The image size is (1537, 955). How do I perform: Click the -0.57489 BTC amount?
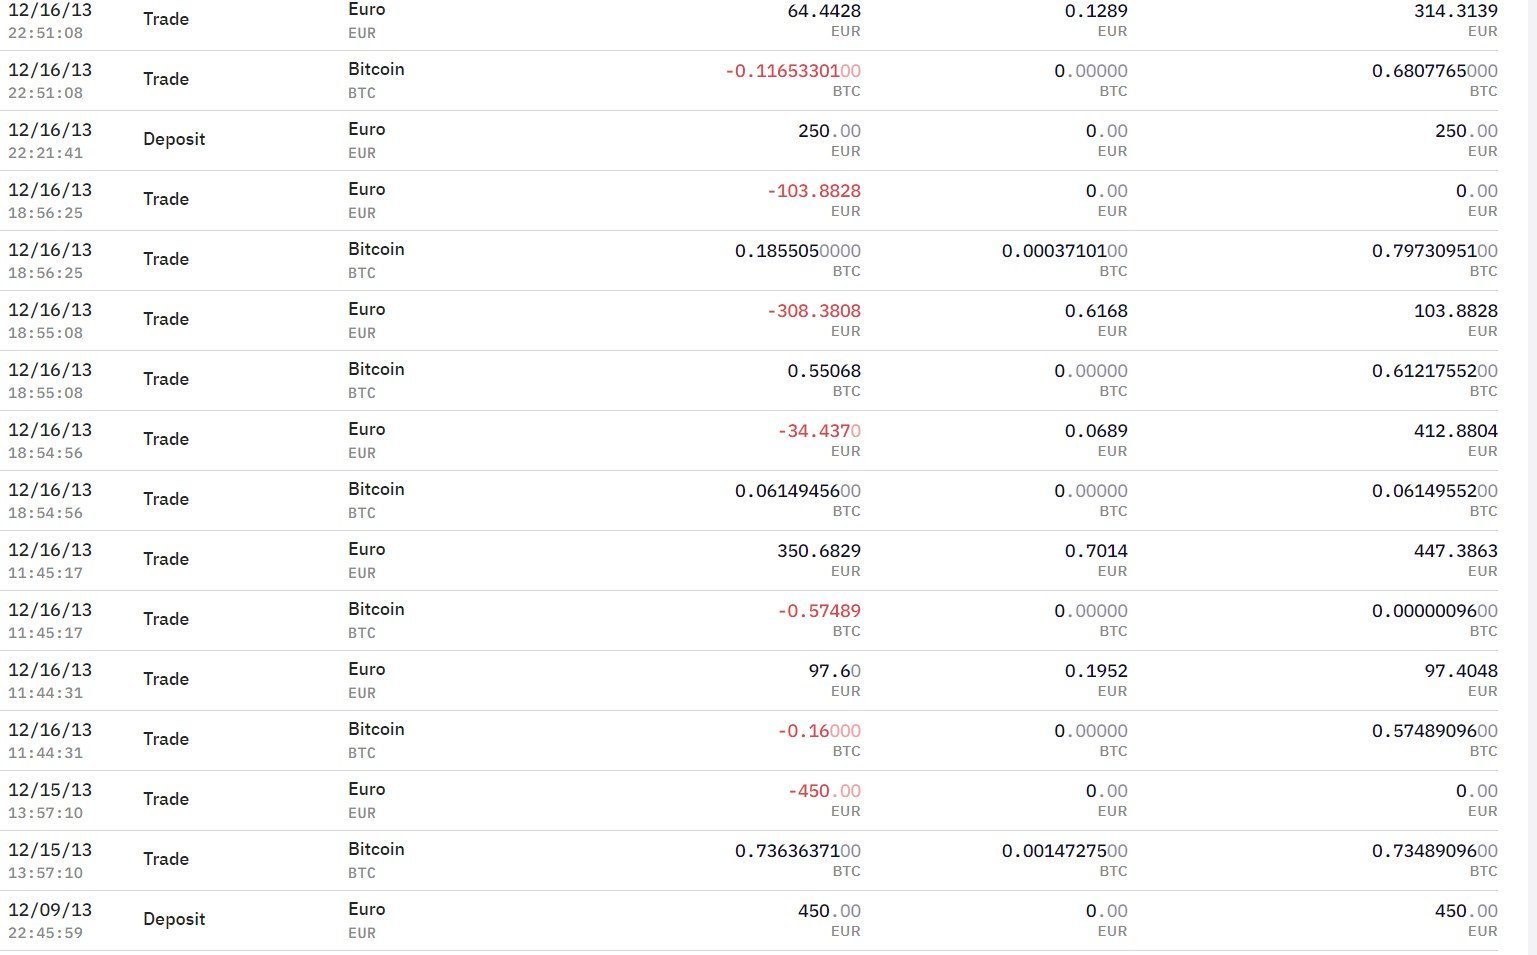[x=819, y=611]
